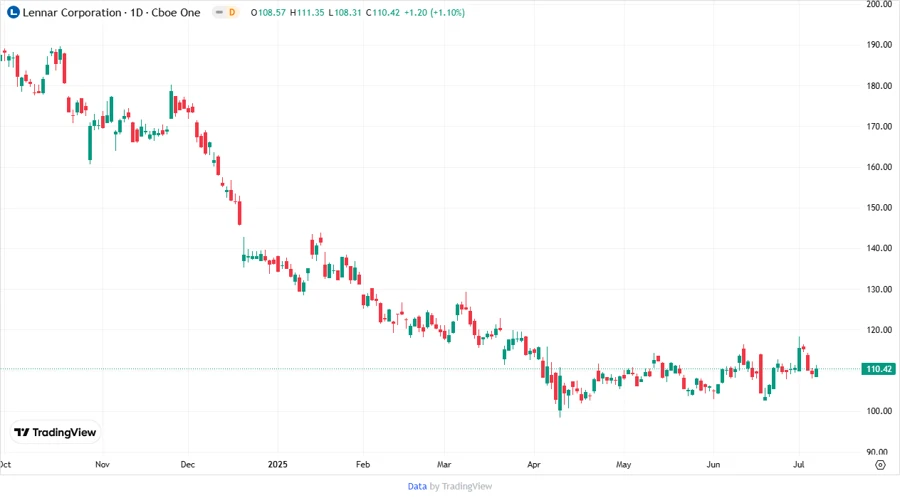This screenshot has width=900, height=498.
Task: Select the current price label 110.42
Action: click(879, 369)
